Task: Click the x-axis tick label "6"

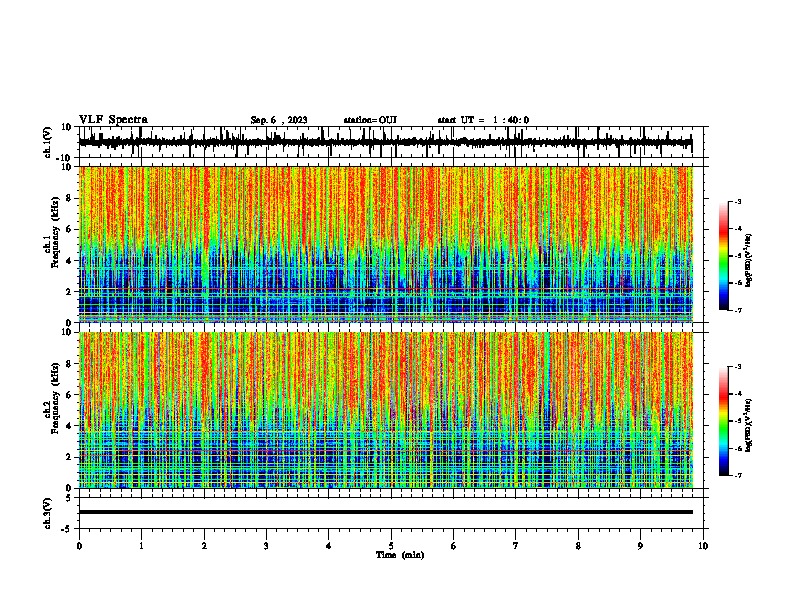Action: point(454,546)
